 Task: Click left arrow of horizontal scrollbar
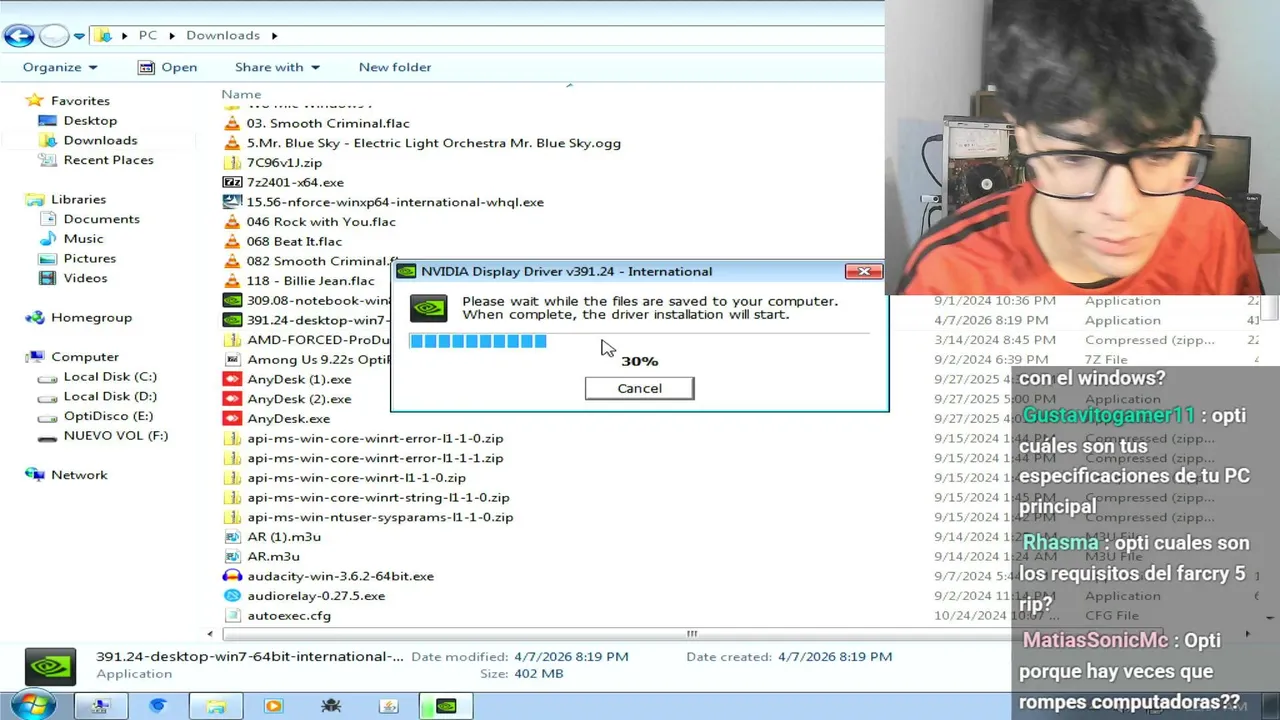pos(210,633)
